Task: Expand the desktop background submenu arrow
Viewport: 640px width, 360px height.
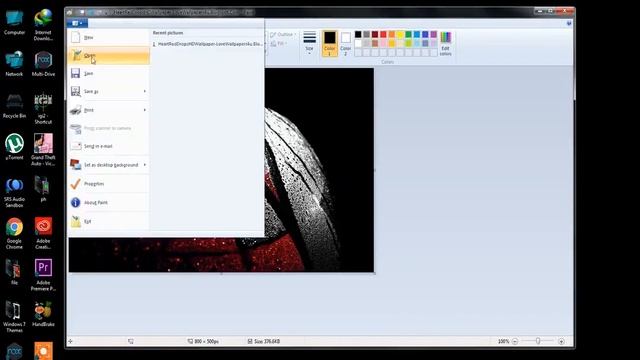Action: click(x=145, y=165)
